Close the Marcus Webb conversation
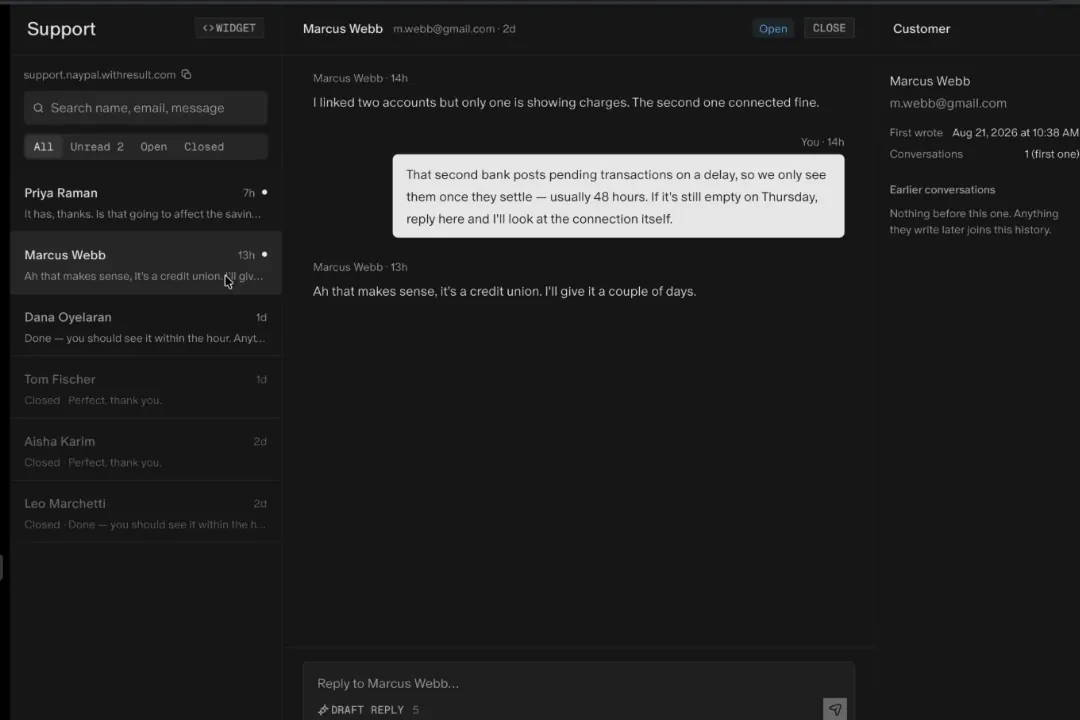 click(x=829, y=28)
